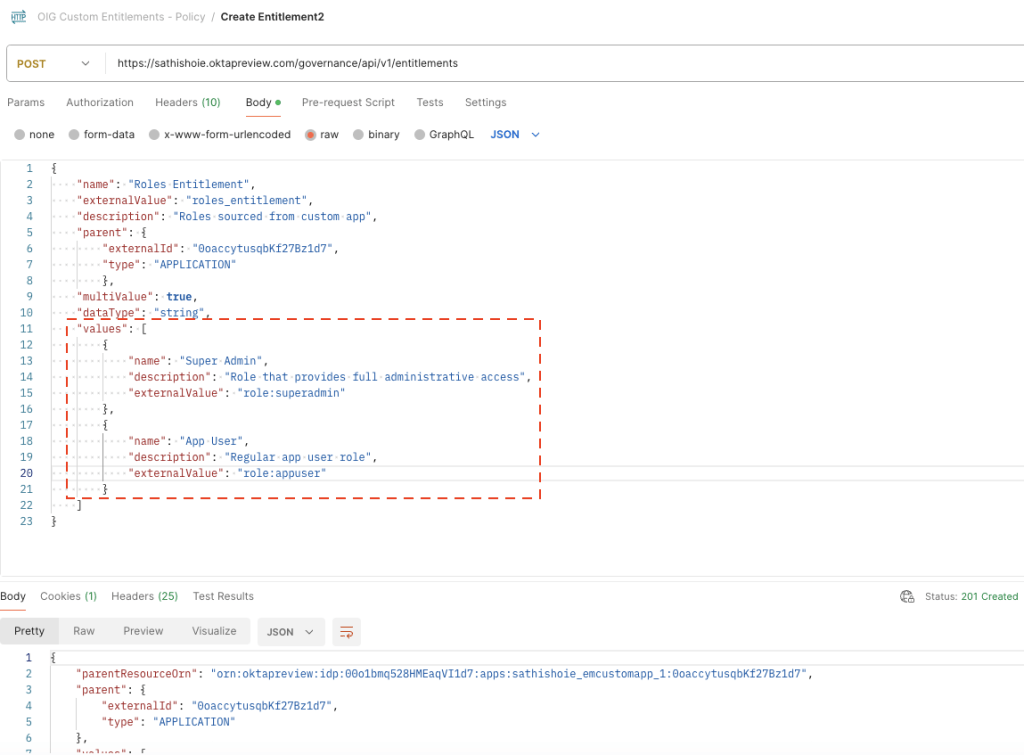Viewport: 1024px width, 755px height.
Task: Click the parentResourceOrn value in response
Action: (x=509, y=673)
